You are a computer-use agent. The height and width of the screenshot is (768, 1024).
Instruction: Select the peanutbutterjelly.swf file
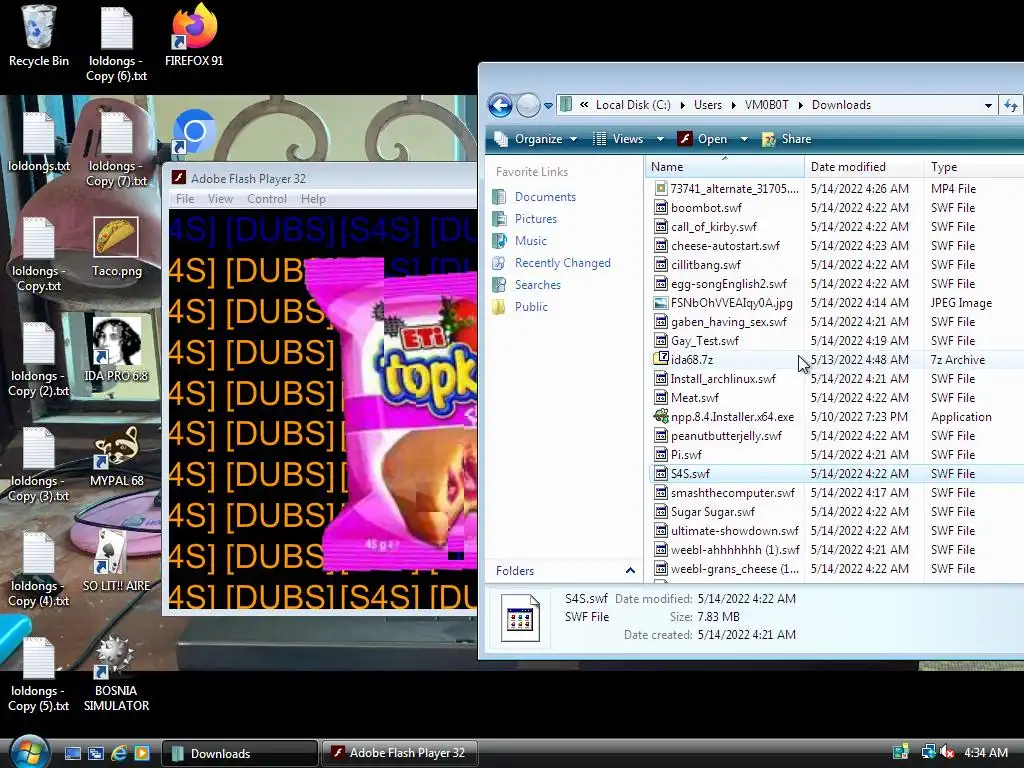(x=718, y=436)
